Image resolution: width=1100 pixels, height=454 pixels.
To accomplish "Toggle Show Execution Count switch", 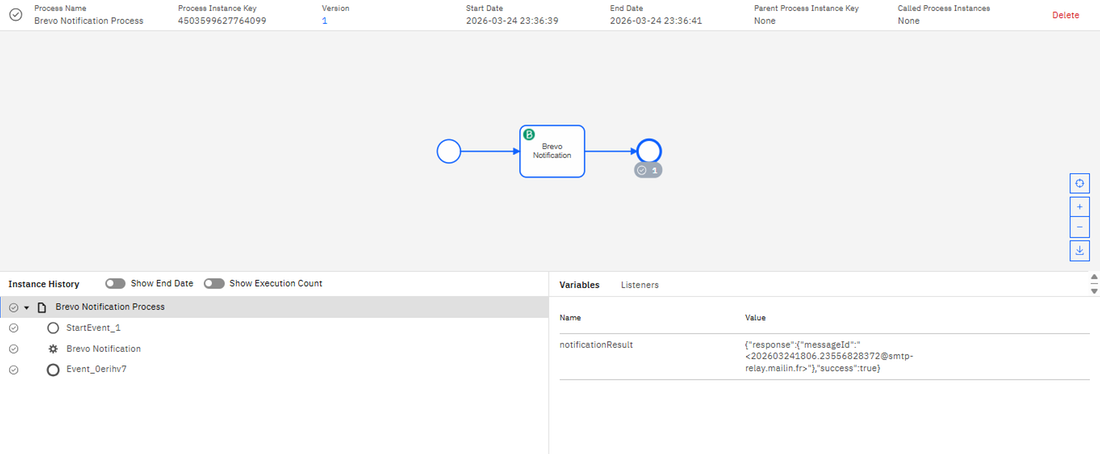I will pyautogui.click(x=214, y=283).
